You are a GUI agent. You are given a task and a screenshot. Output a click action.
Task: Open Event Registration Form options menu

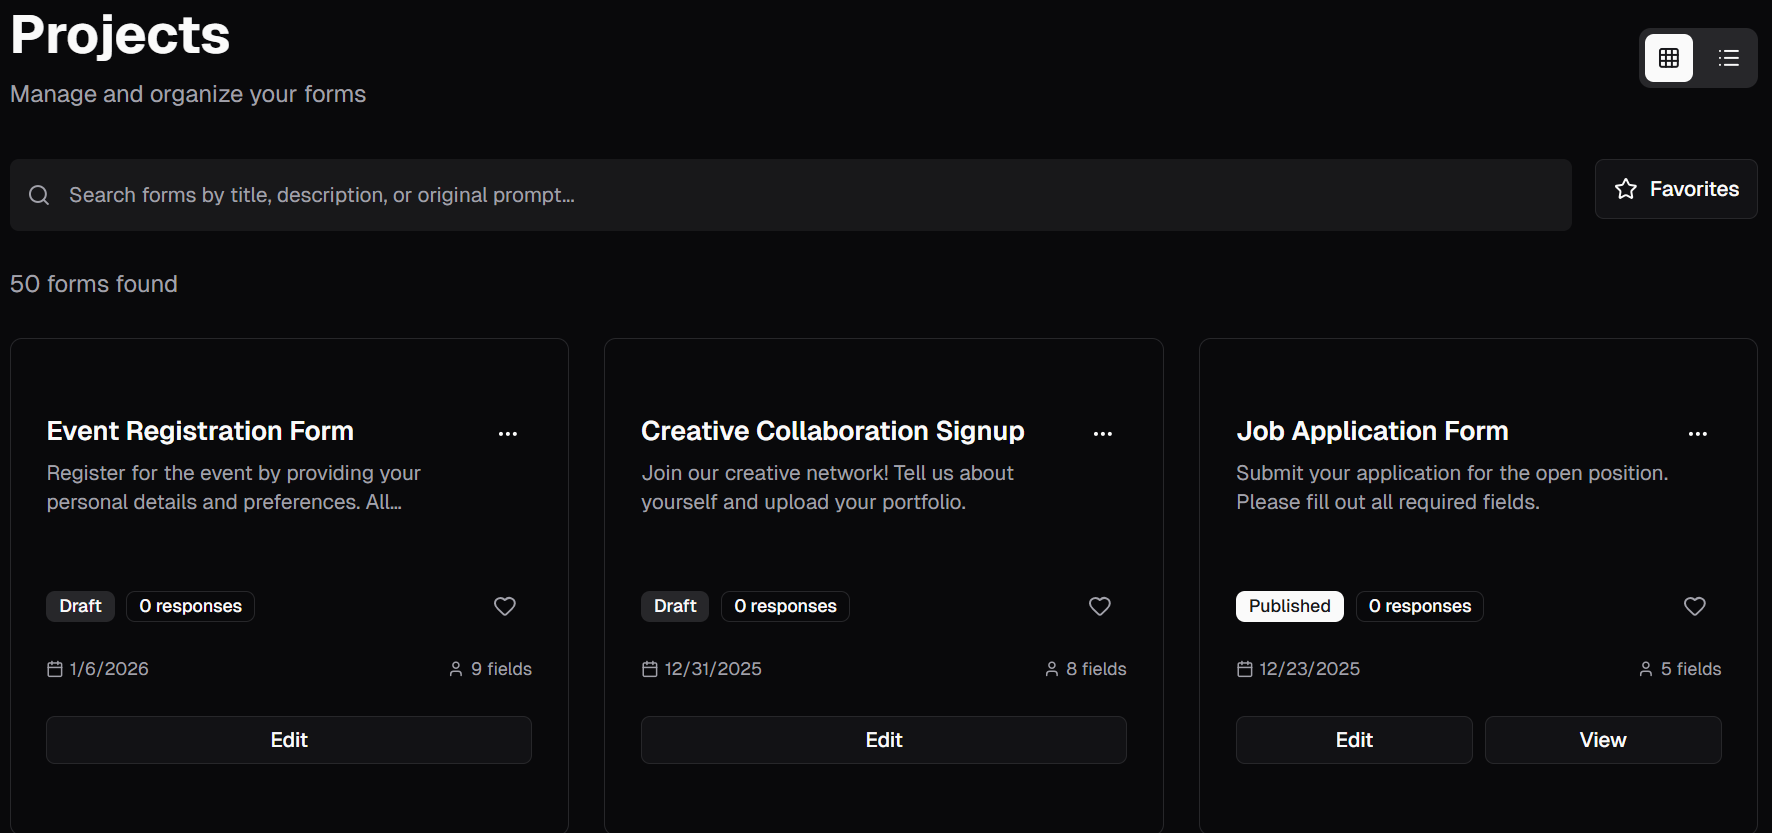tap(508, 433)
